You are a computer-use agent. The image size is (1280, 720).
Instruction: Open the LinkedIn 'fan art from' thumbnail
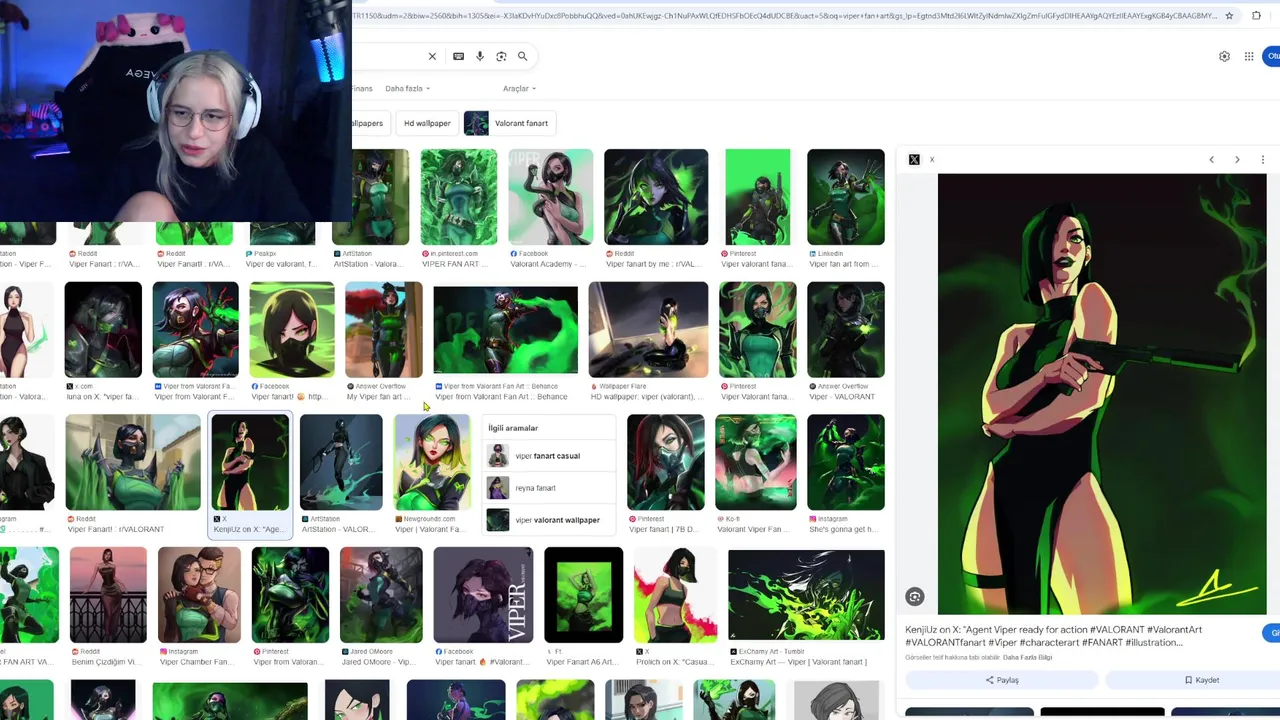coord(846,197)
